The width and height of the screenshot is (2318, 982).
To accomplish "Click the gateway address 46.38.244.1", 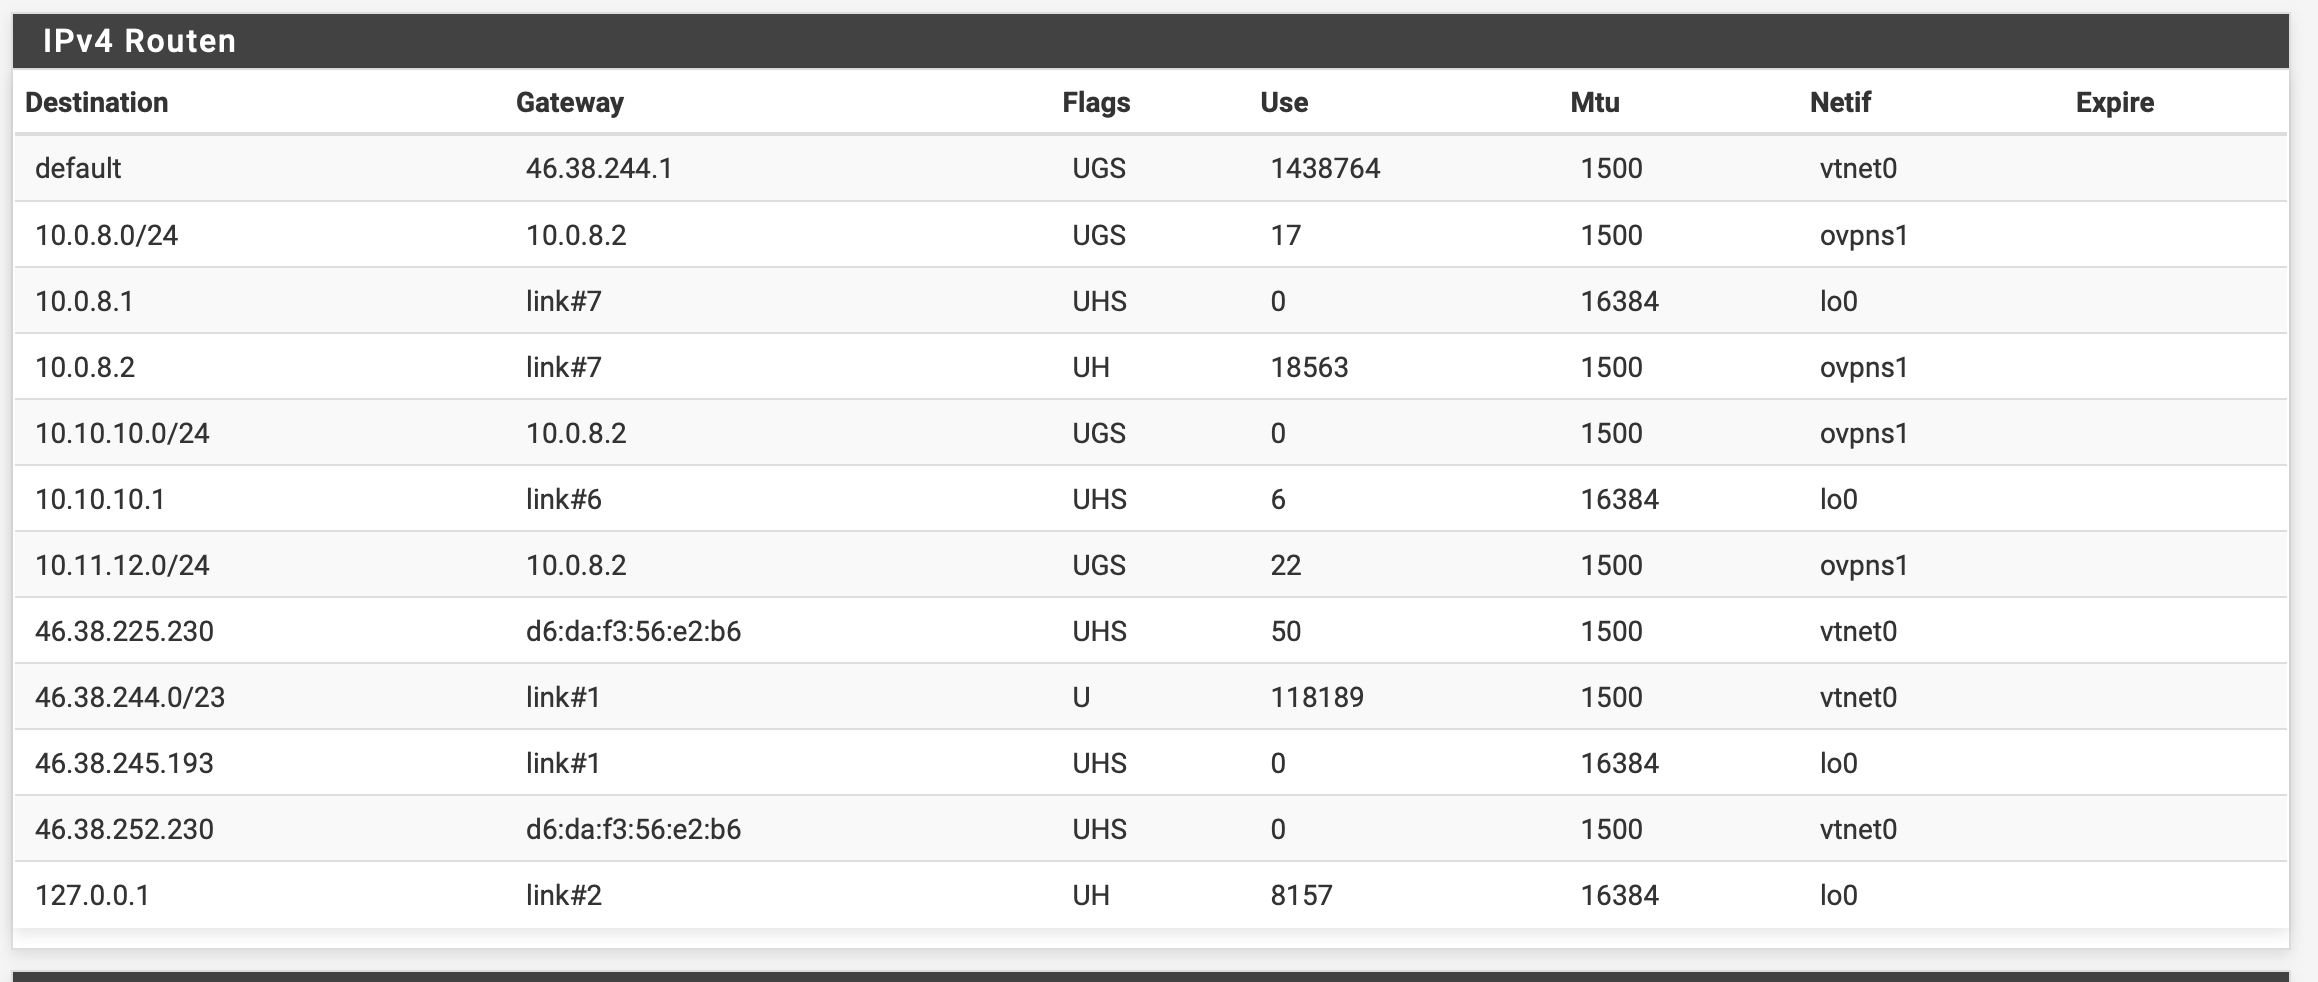I will coord(599,168).
